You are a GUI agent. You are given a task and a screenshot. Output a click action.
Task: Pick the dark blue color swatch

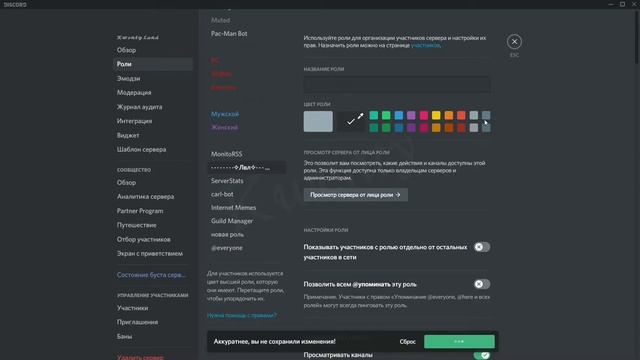click(x=399, y=128)
